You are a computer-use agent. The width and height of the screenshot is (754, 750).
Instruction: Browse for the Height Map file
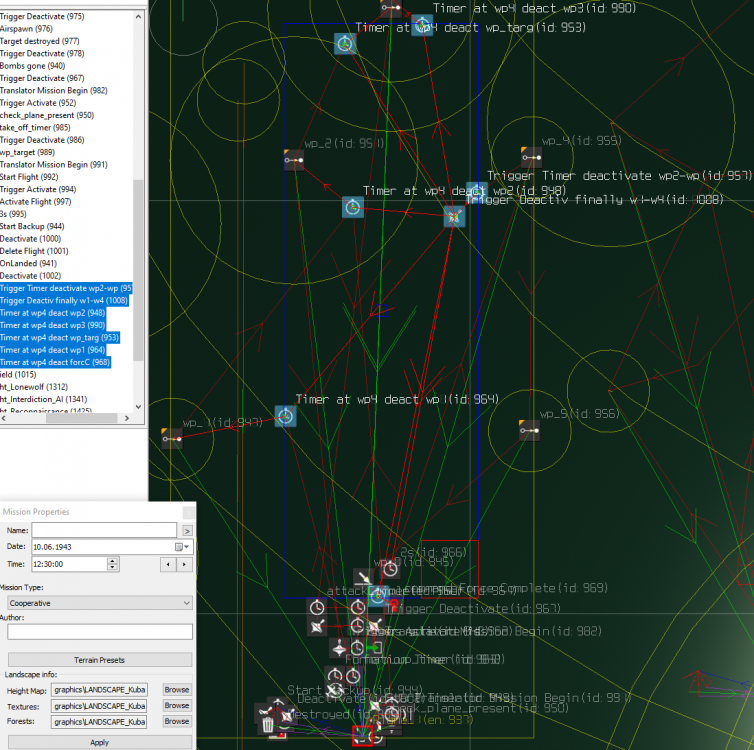pyautogui.click(x=176, y=690)
